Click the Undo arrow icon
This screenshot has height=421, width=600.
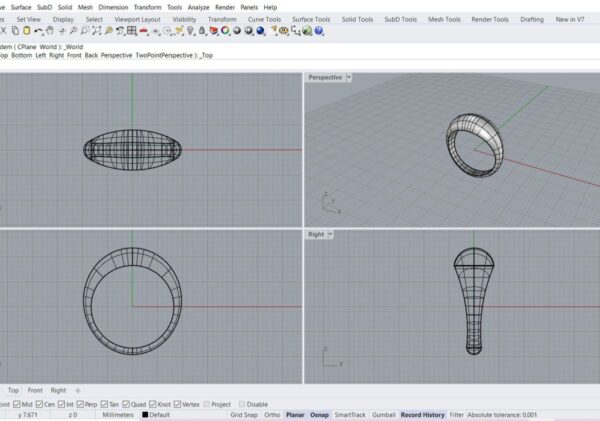pos(39,31)
